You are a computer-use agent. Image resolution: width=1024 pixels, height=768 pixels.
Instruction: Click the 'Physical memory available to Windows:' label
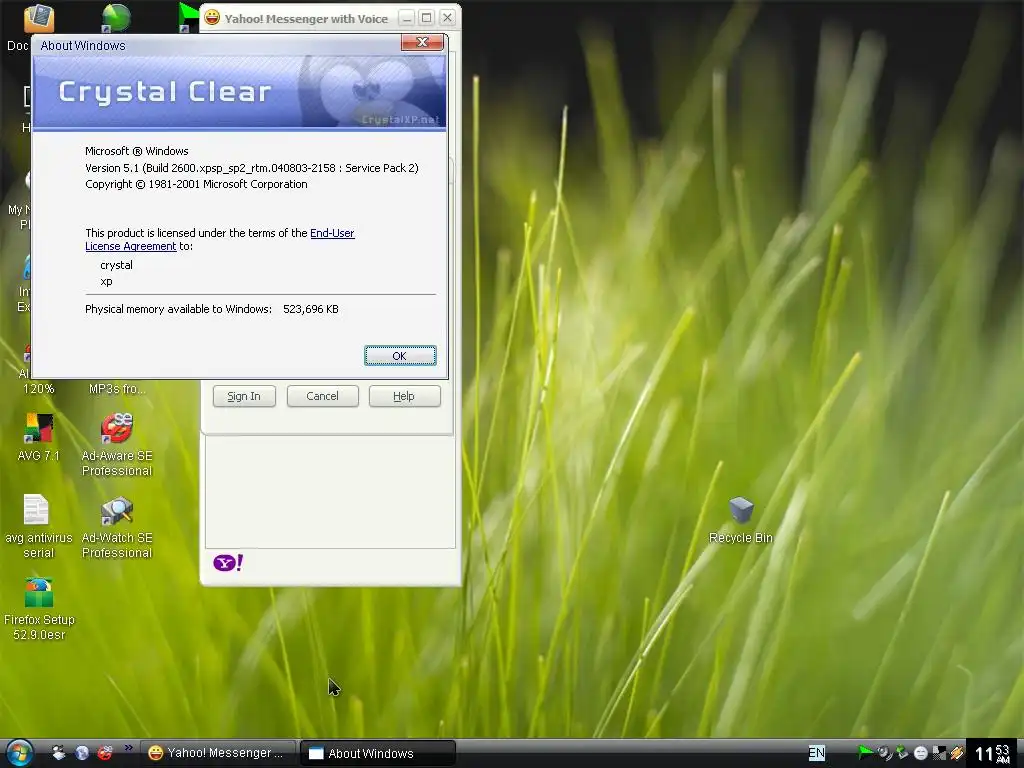[178, 310]
